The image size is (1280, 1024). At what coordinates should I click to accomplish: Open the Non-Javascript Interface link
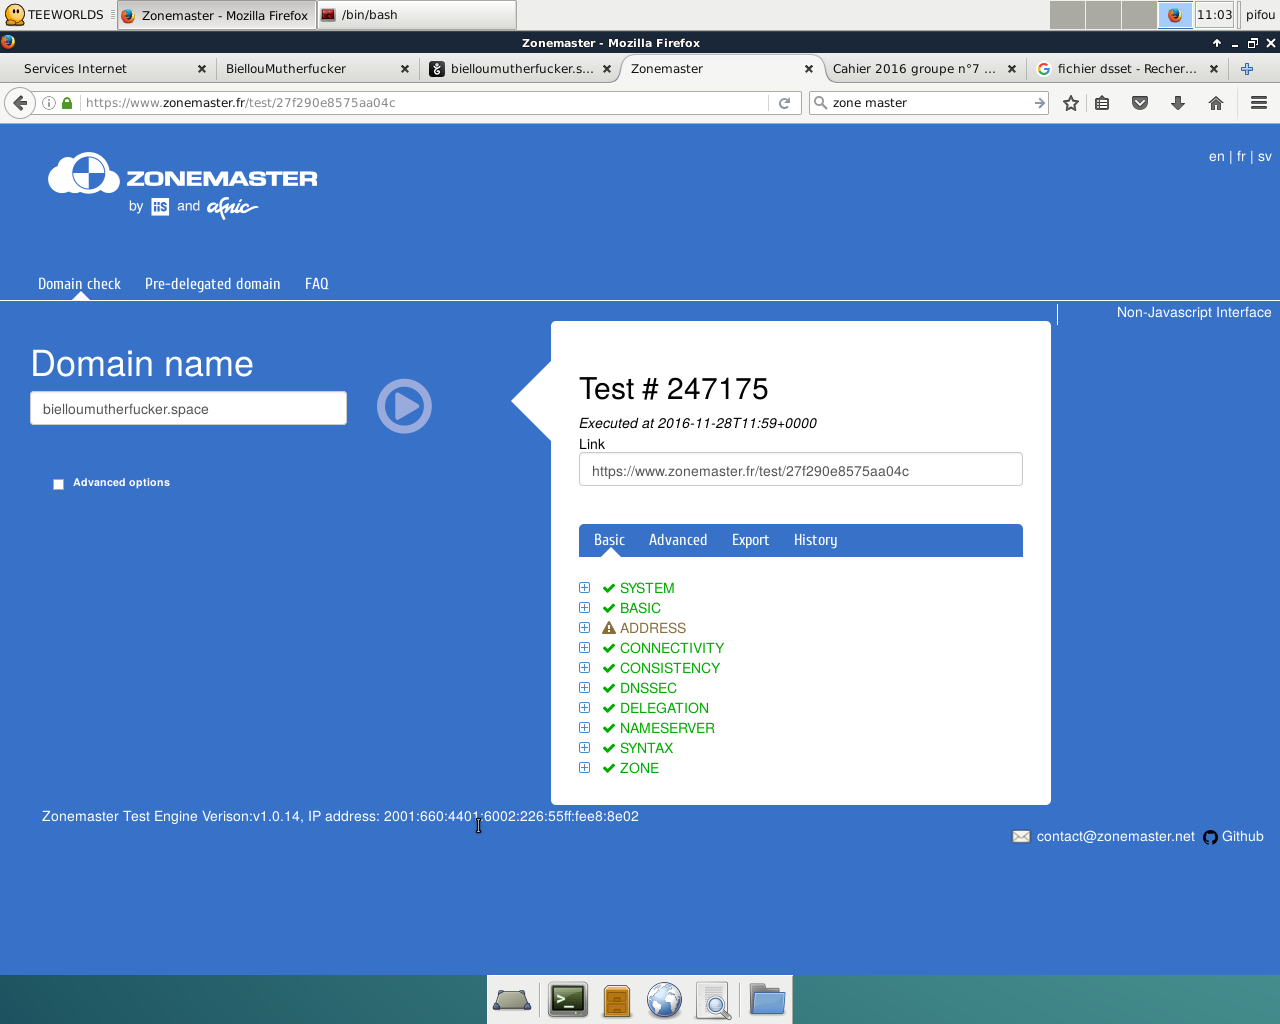tap(1193, 313)
